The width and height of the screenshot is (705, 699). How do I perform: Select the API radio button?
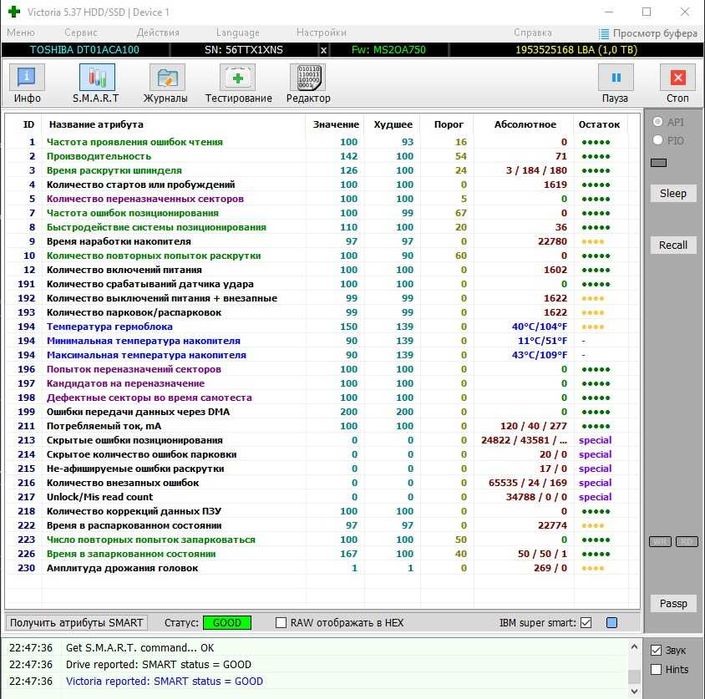pyautogui.click(x=657, y=122)
